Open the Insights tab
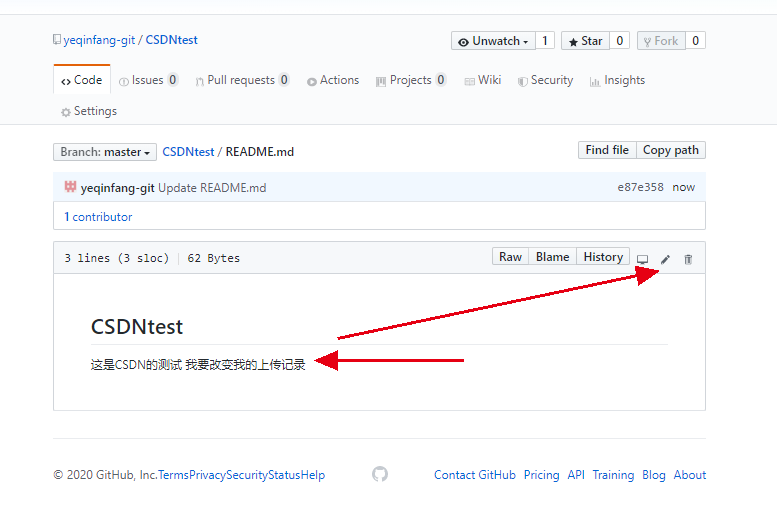This screenshot has height=528, width=777. coord(617,80)
